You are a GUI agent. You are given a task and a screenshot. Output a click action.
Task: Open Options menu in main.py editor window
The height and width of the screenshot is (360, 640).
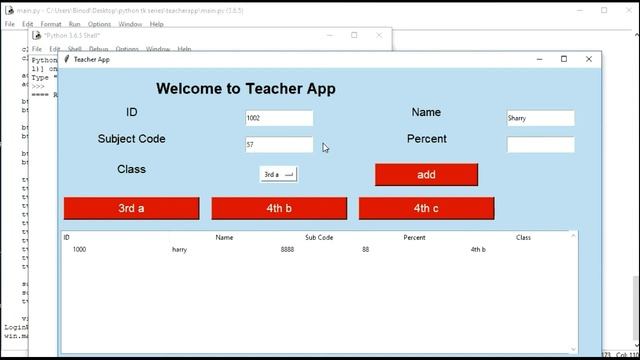click(x=99, y=24)
